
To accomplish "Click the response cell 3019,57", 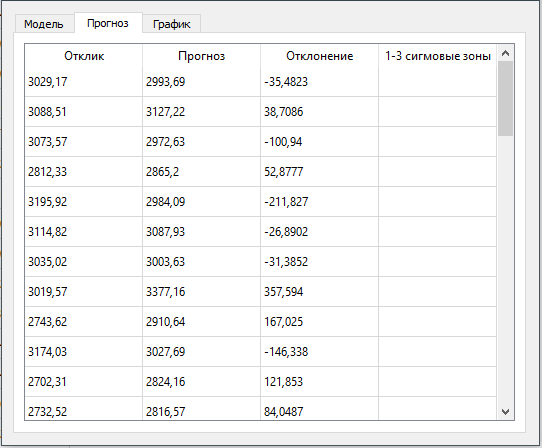I will [84, 292].
